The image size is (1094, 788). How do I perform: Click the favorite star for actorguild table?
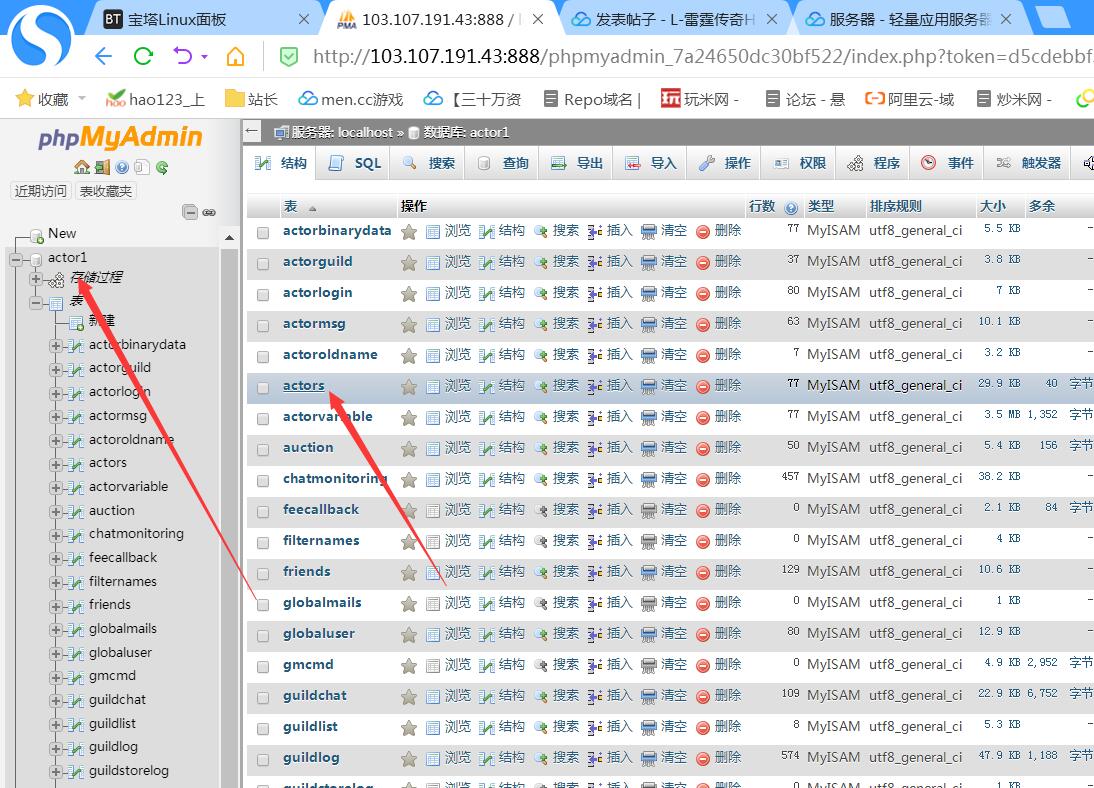[x=409, y=262]
